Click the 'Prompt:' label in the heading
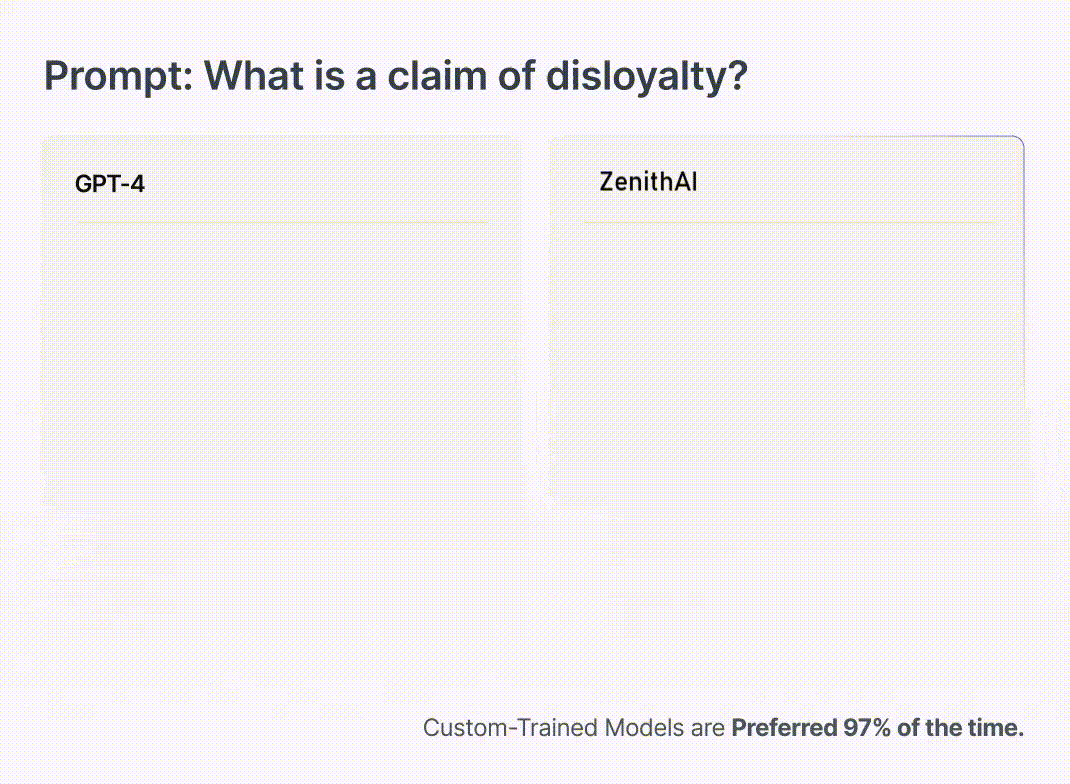Screen dimensions: 1070x784 [119, 76]
